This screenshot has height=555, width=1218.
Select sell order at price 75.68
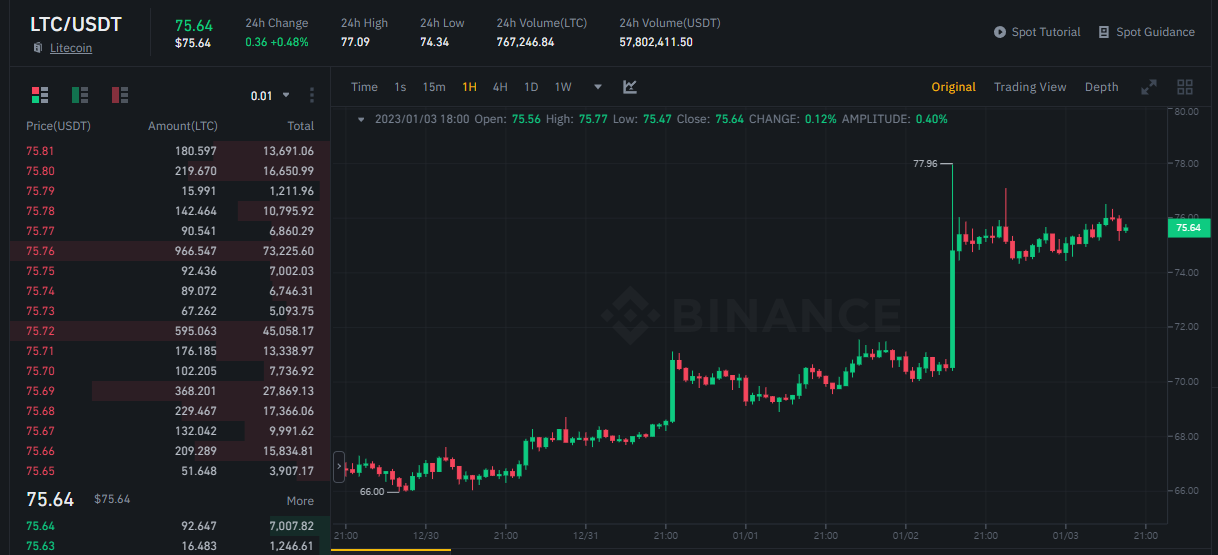pyautogui.click(x=170, y=411)
